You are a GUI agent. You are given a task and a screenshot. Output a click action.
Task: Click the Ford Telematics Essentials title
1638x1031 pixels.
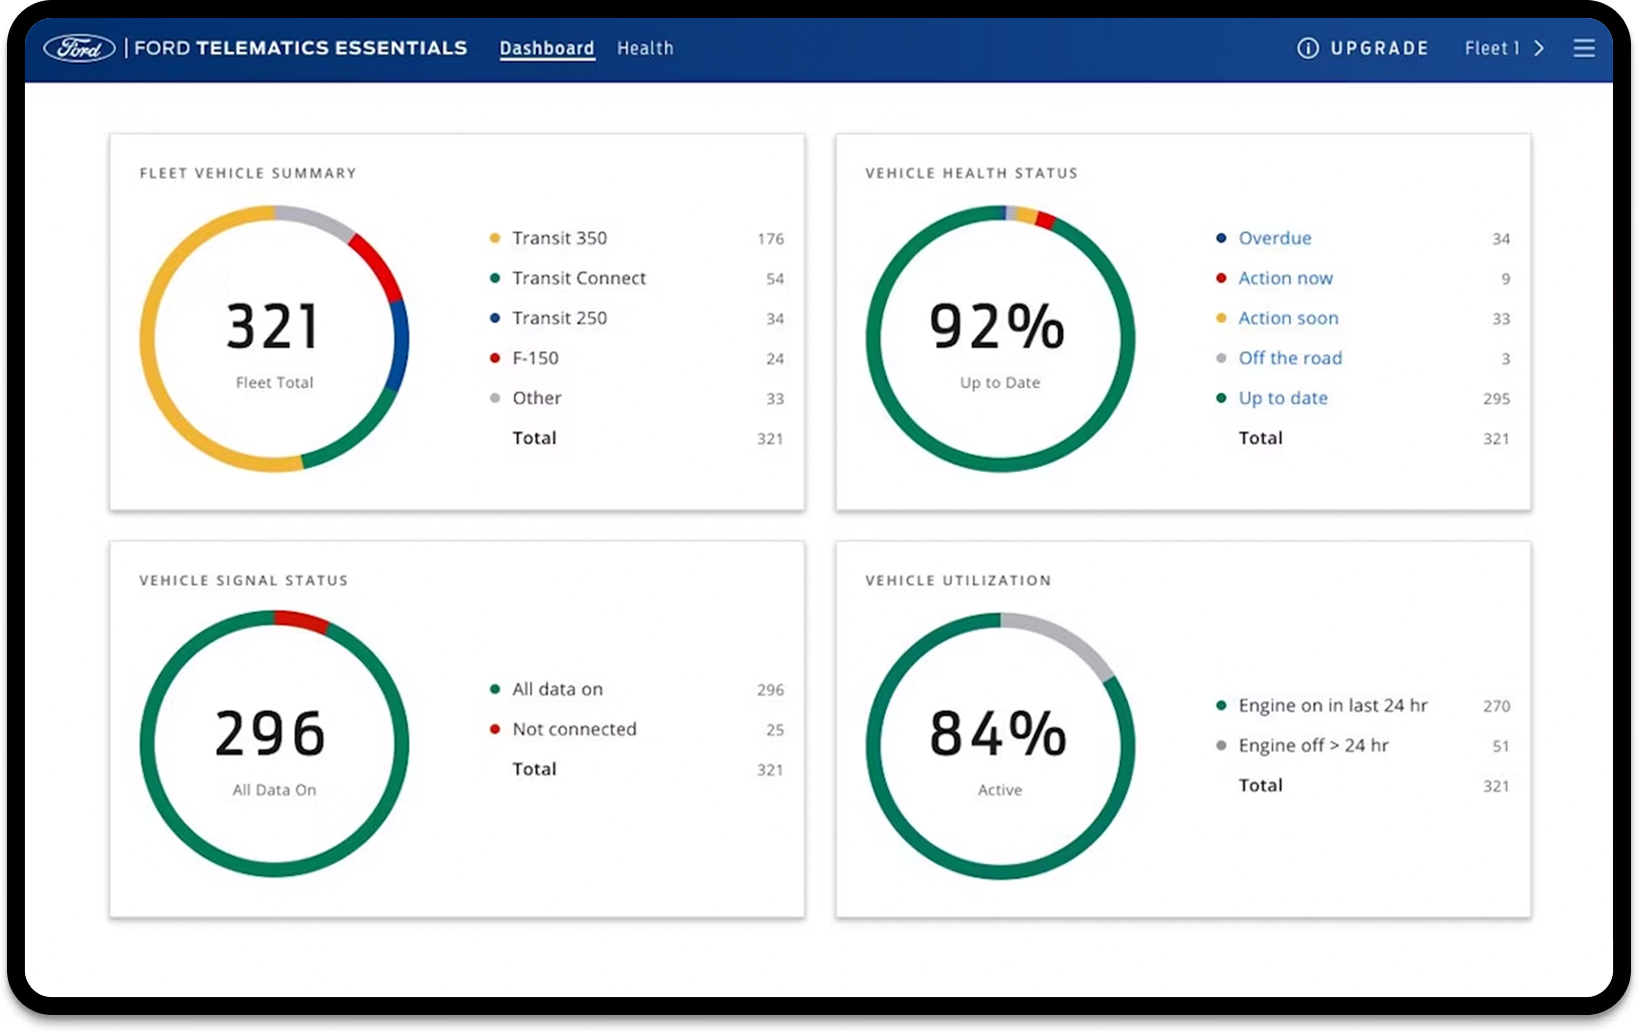tap(300, 48)
